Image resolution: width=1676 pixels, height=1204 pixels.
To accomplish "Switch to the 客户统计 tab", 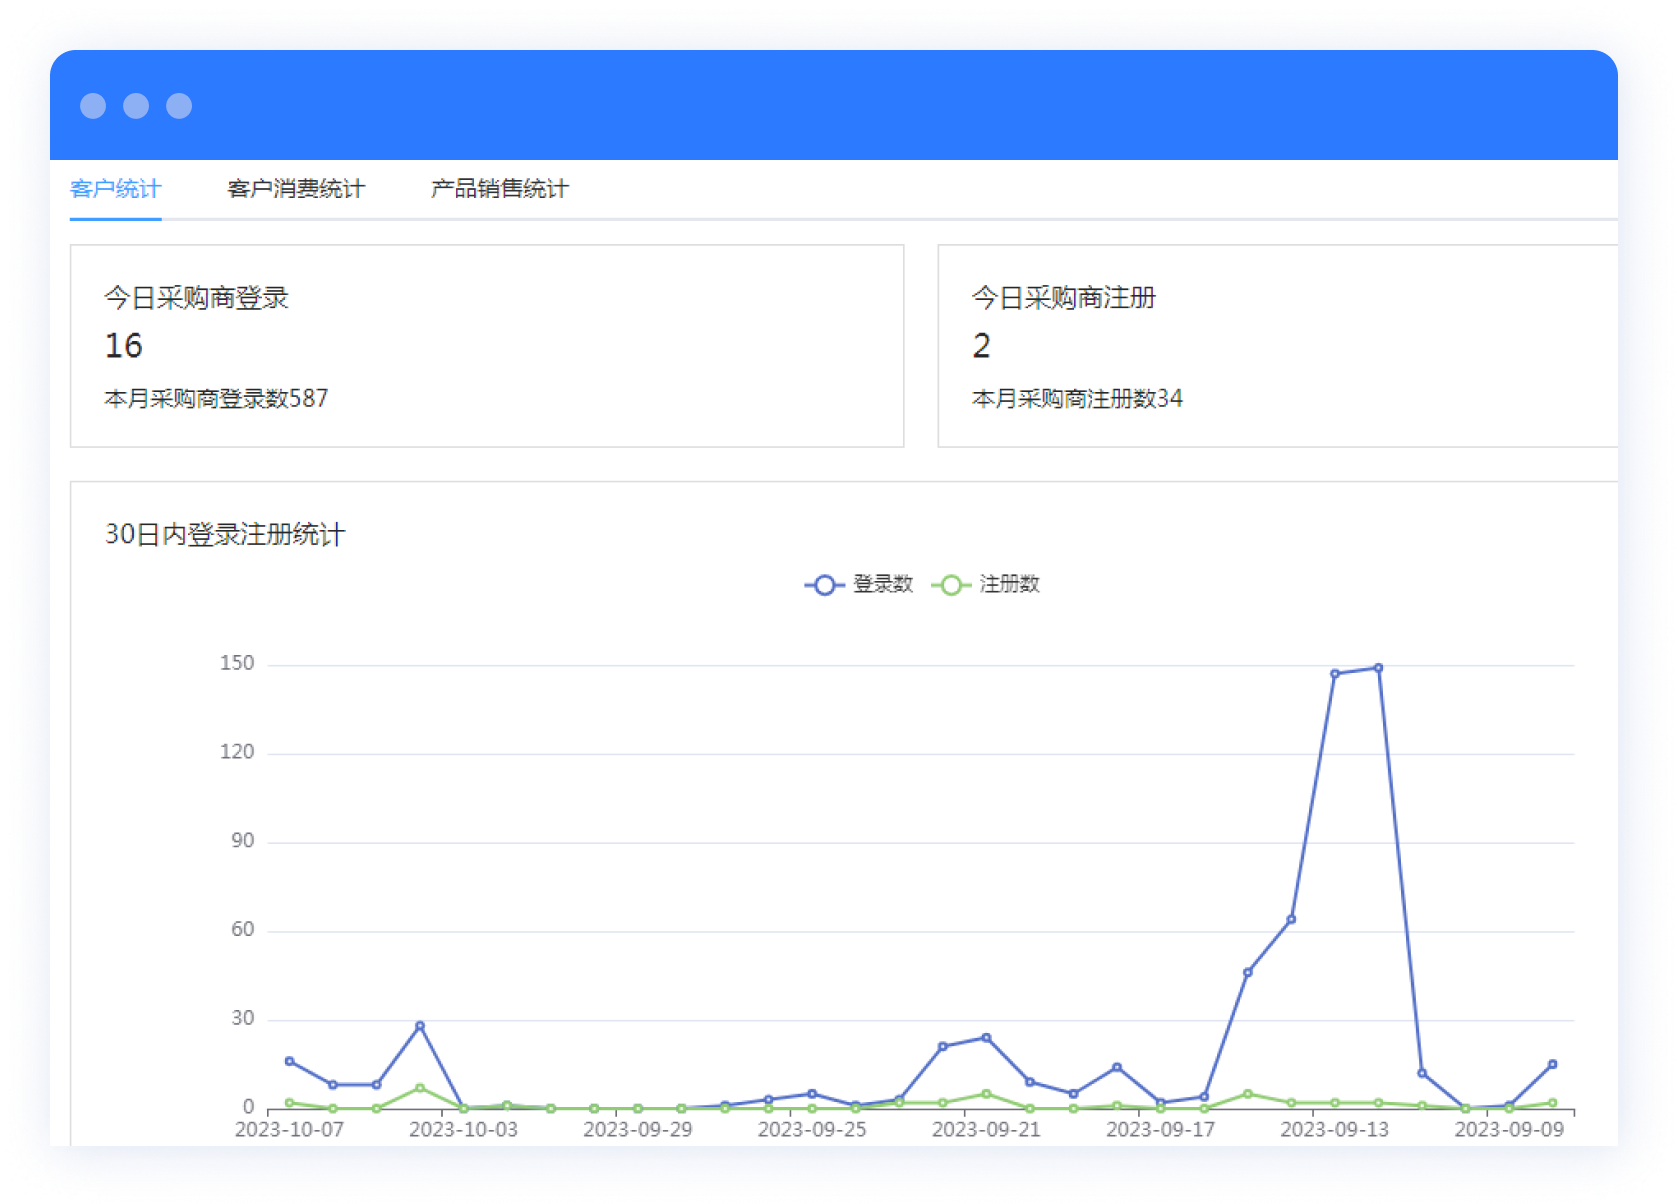I will (115, 189).
